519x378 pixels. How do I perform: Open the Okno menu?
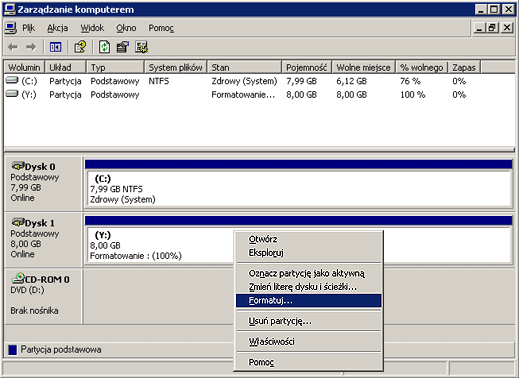[x=126, y=28]
